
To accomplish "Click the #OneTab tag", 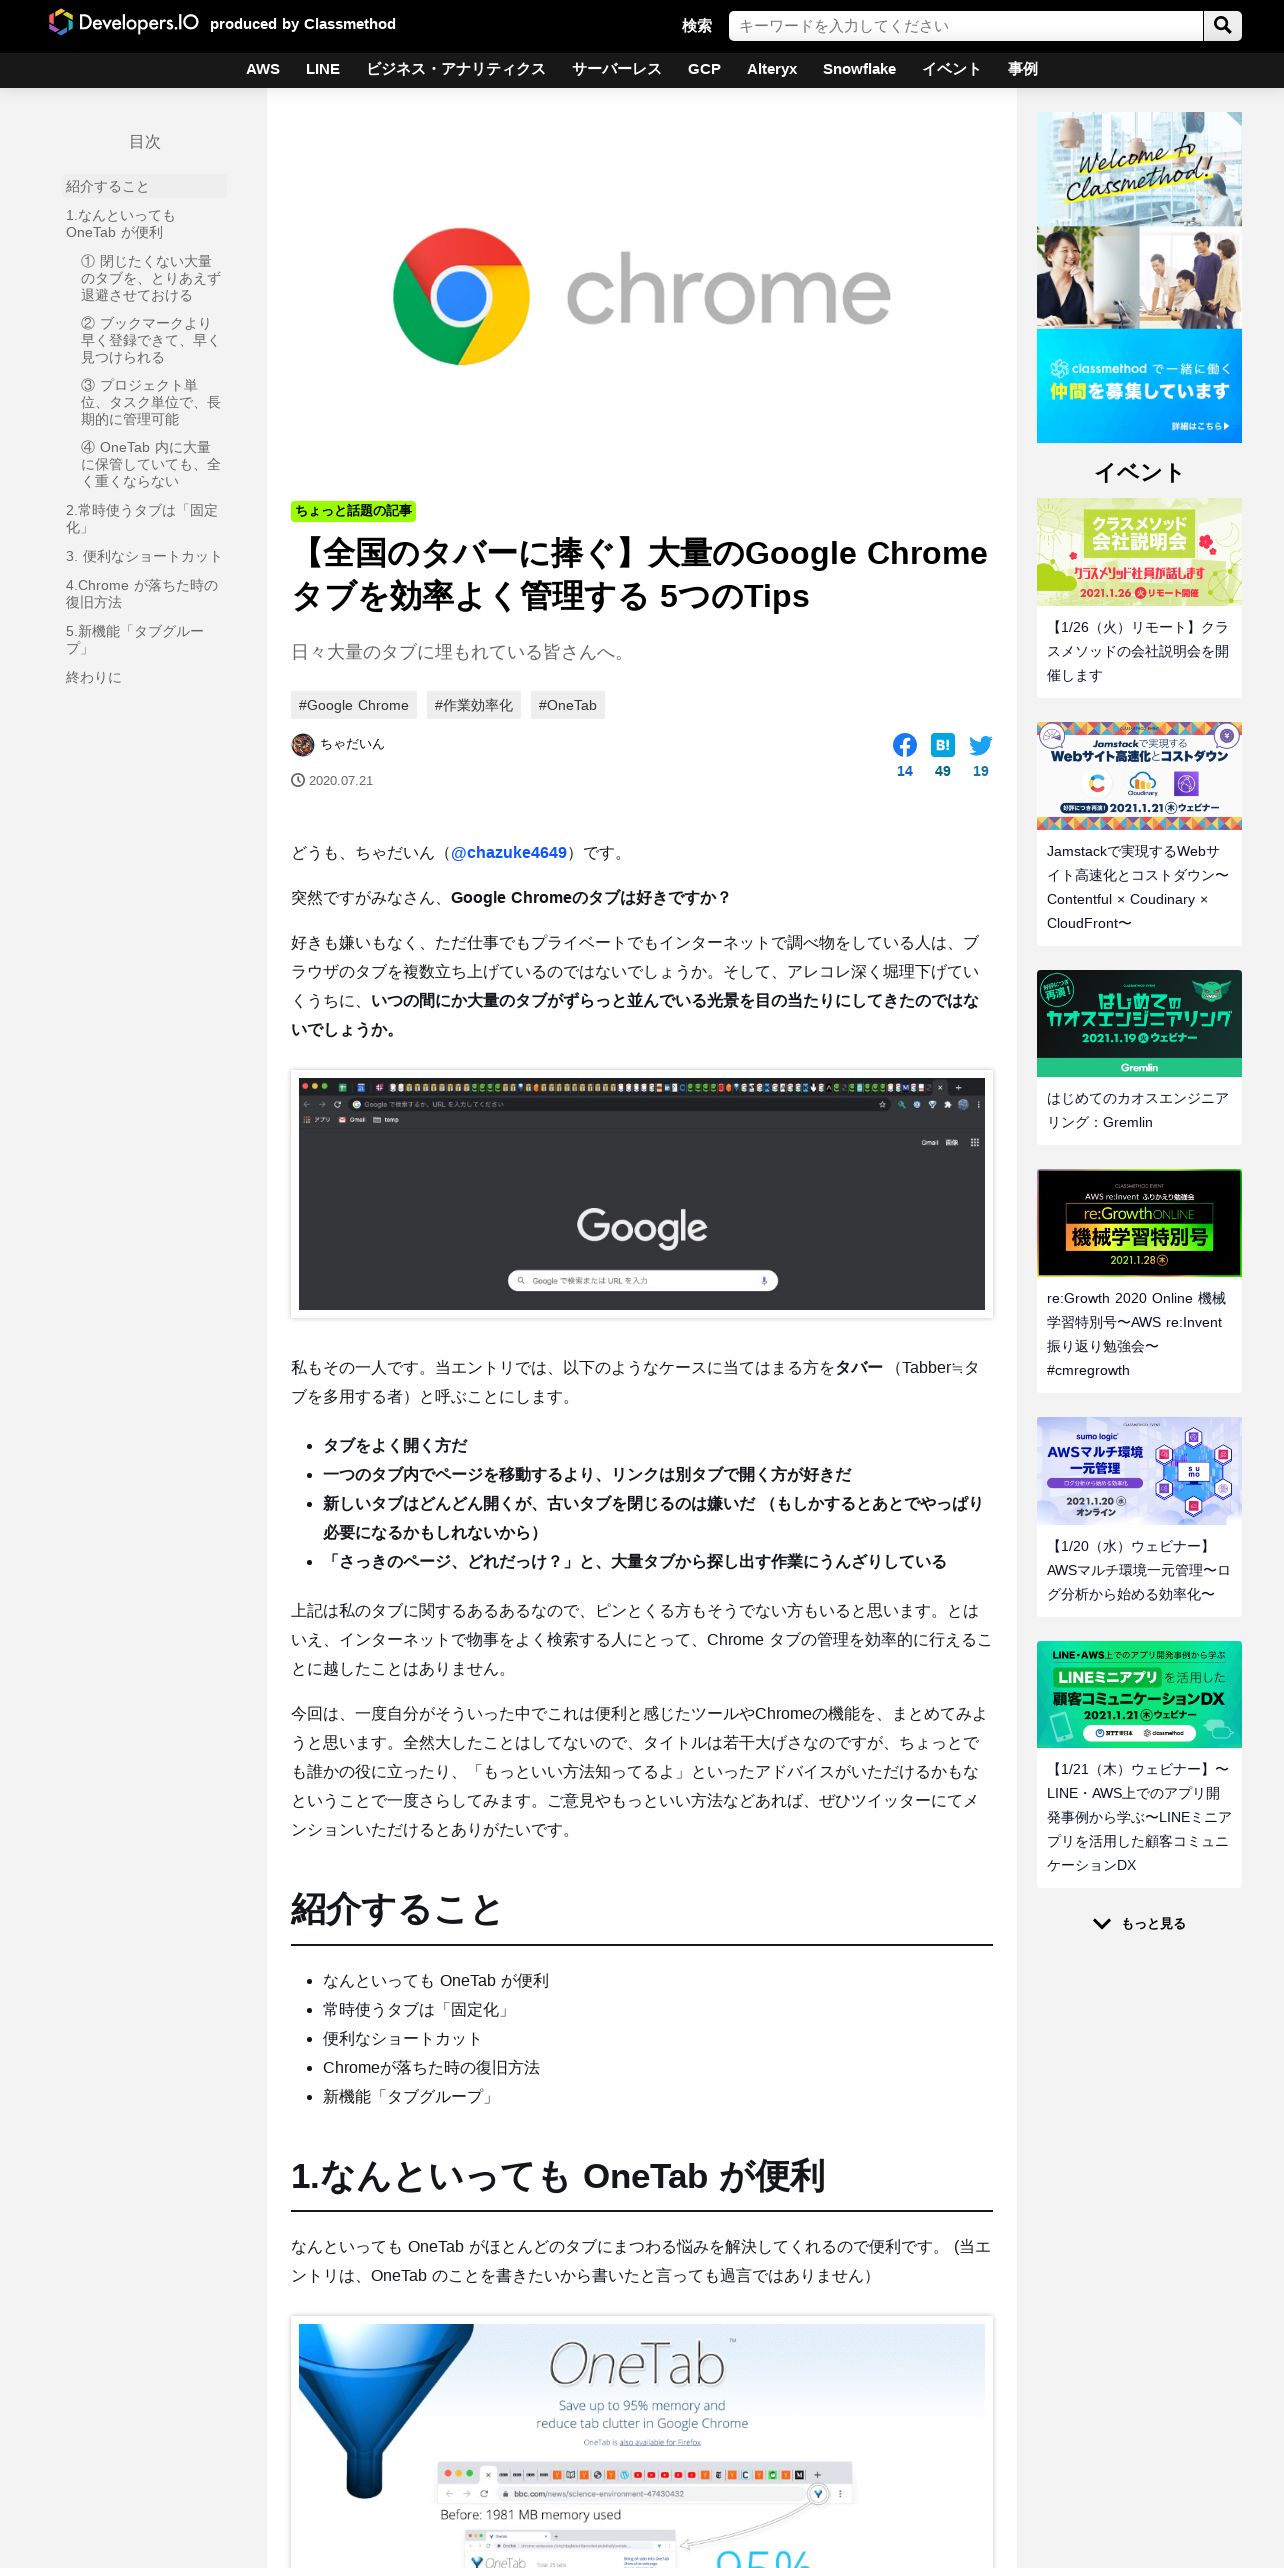I will tap(568, 705).
